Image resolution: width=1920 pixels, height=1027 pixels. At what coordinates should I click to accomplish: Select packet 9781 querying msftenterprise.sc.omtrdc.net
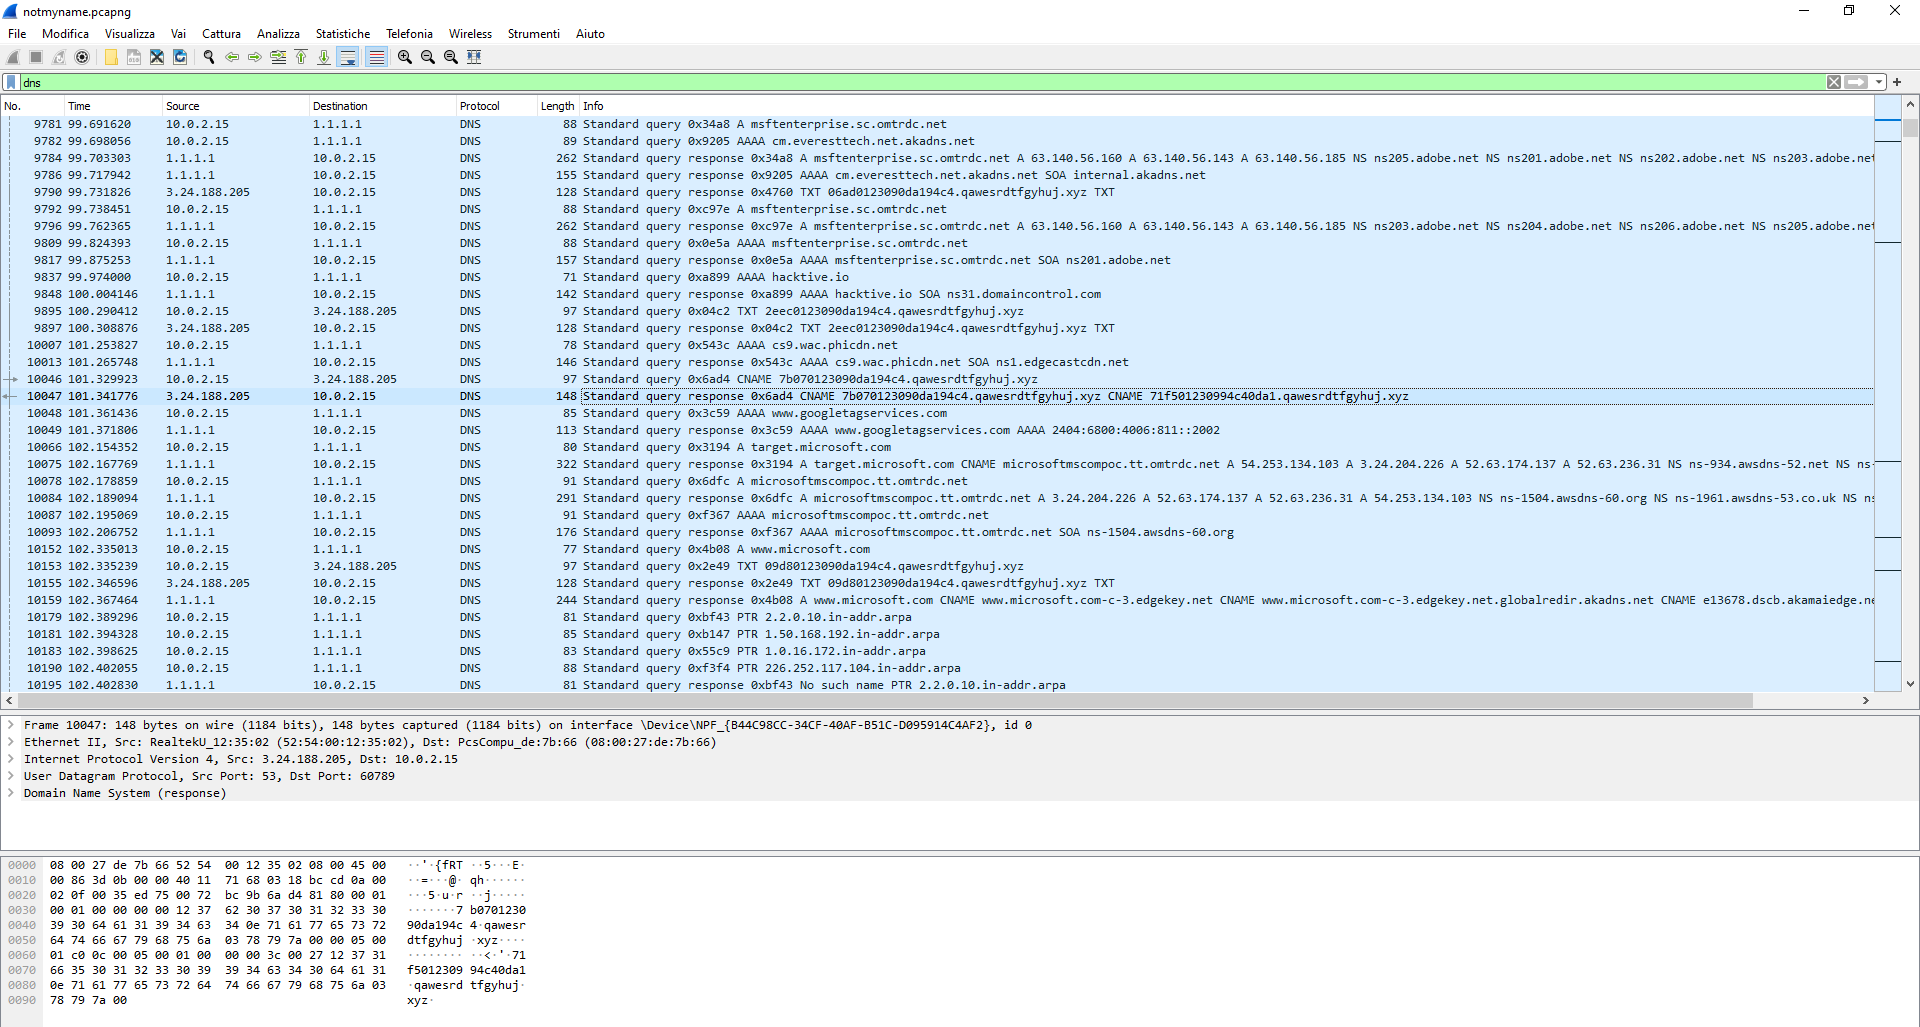tap(937, 124)
